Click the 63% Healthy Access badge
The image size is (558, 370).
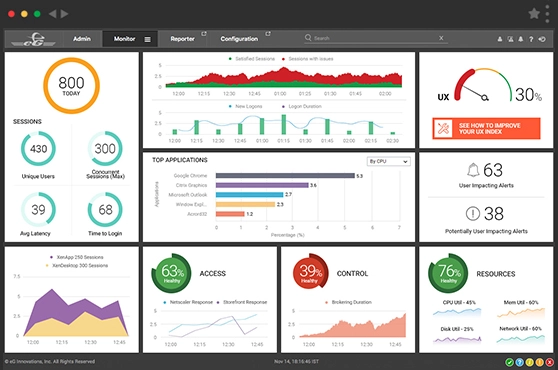tap(172, 273)
